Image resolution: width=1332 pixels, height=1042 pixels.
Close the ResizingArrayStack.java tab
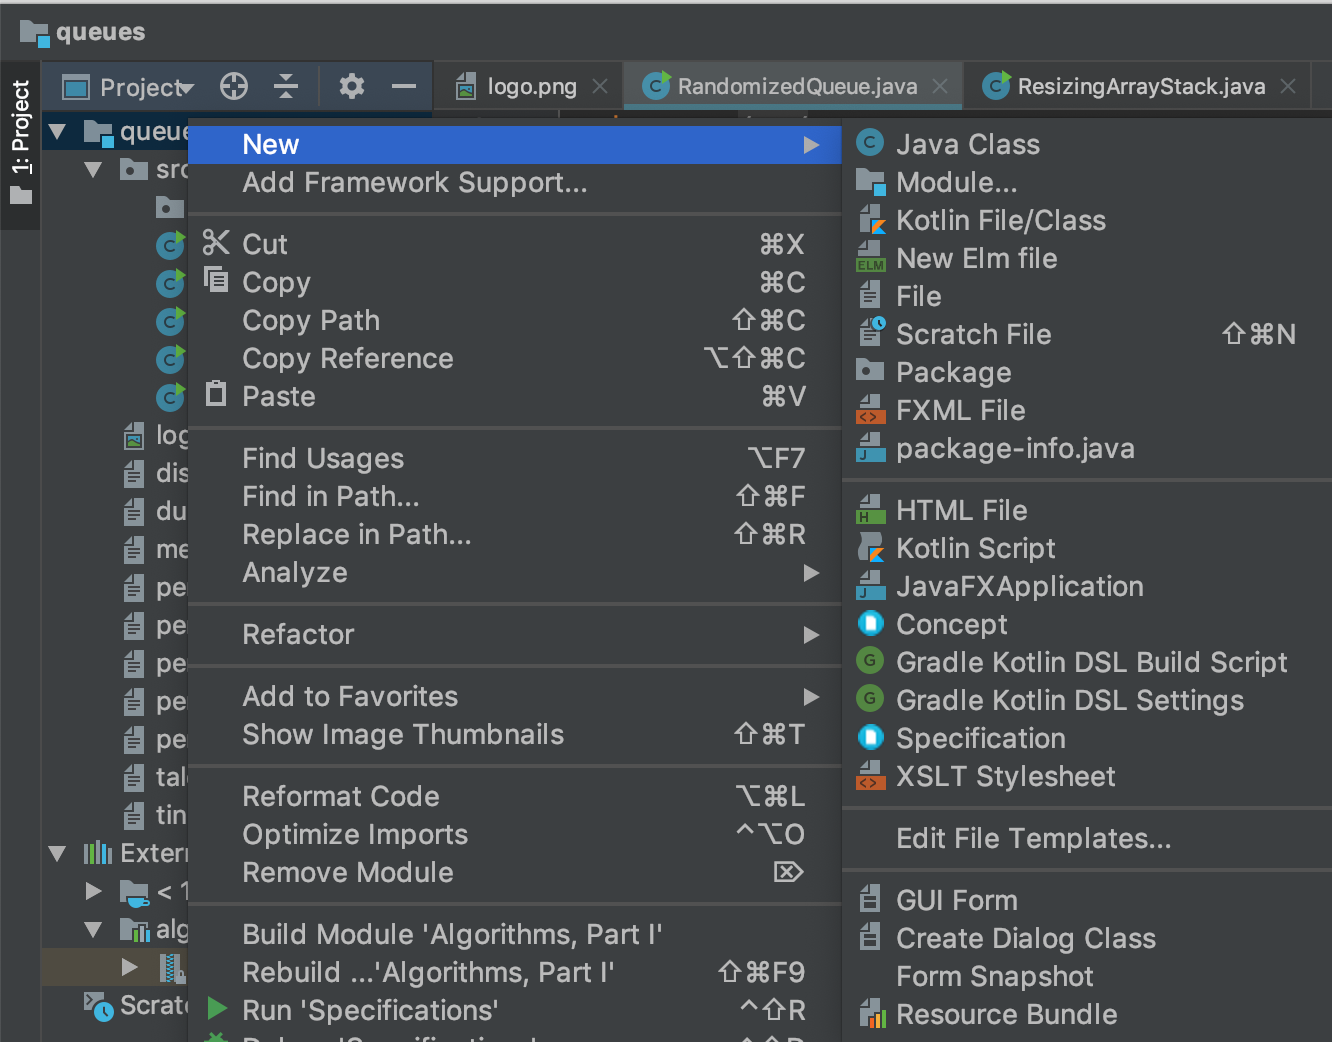(x=1288, y=87)
